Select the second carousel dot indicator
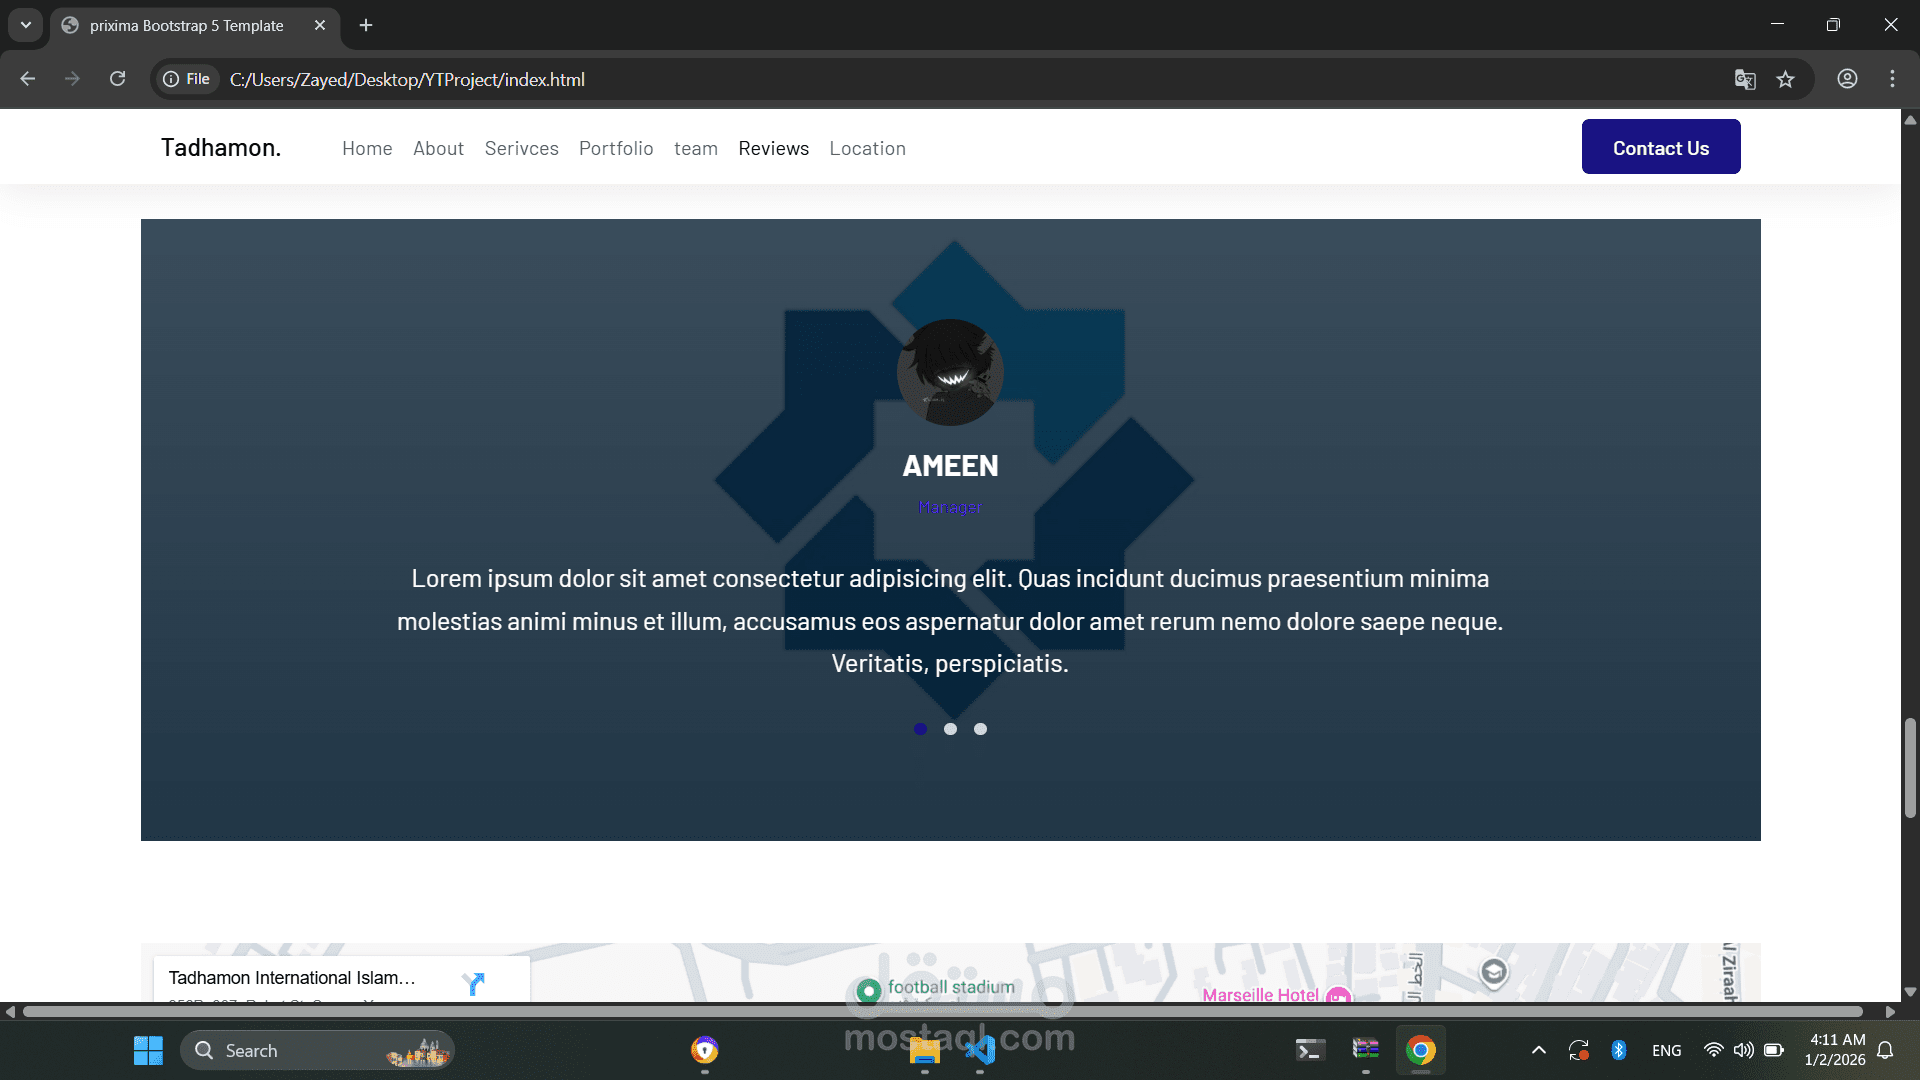Viewport: 1920px width, 1080px height. click(x=950, y=729)
